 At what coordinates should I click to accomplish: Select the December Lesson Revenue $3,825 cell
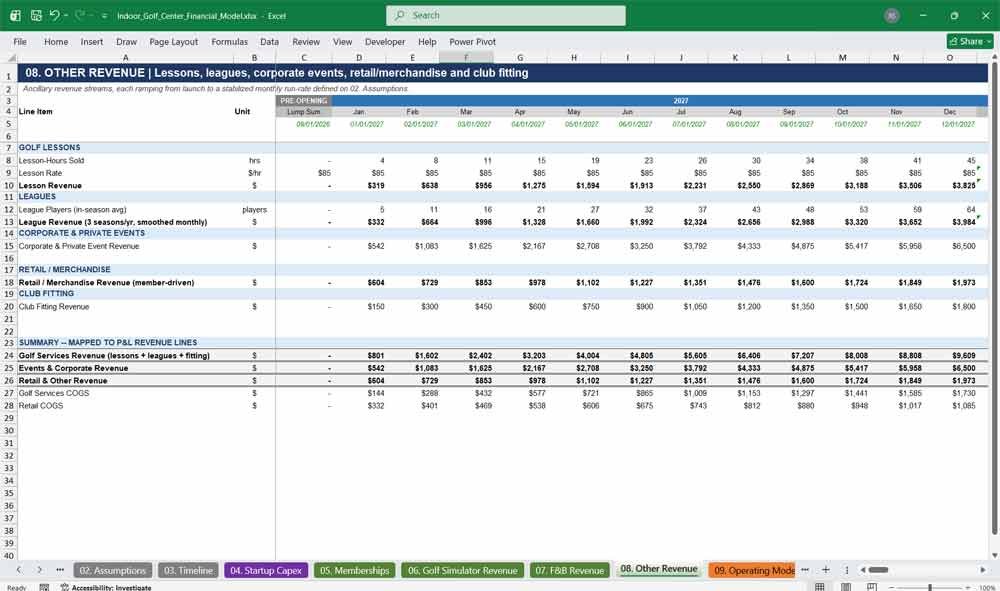point(950,186)
